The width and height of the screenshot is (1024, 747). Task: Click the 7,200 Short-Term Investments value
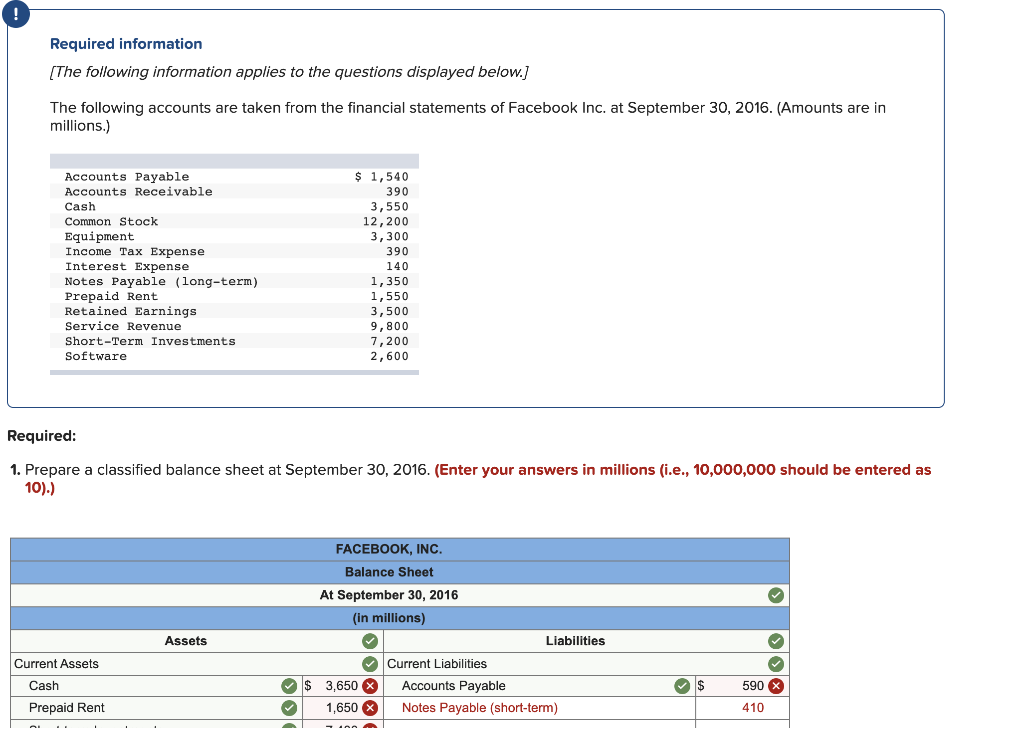(x=390, y=342)
